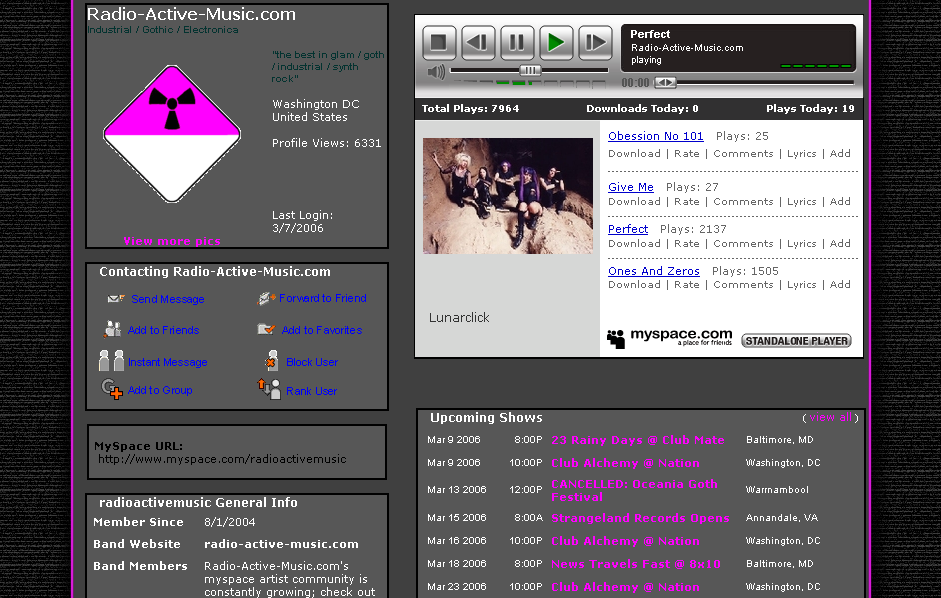Open the Rank User link
941x598 pixels.
coord(311,391)
